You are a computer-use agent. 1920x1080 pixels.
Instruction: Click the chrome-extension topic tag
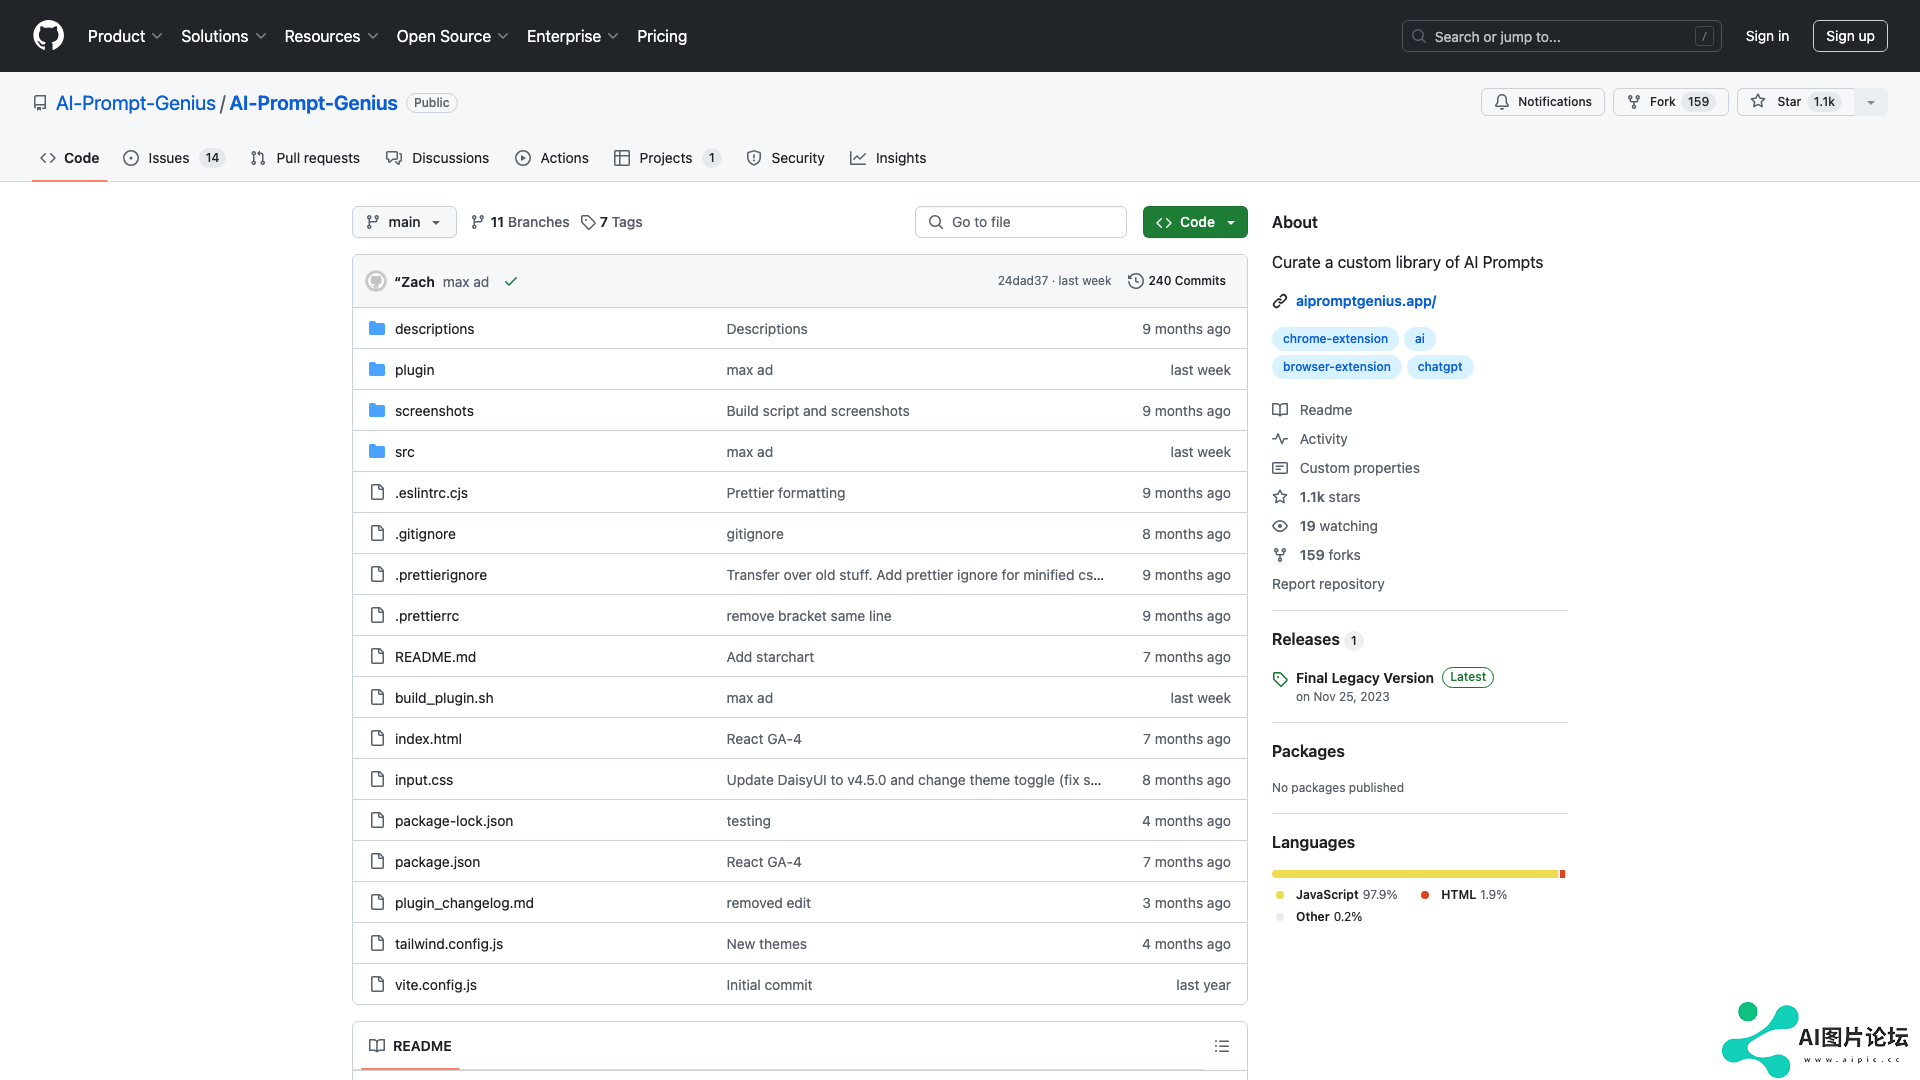pos(1335,339)
